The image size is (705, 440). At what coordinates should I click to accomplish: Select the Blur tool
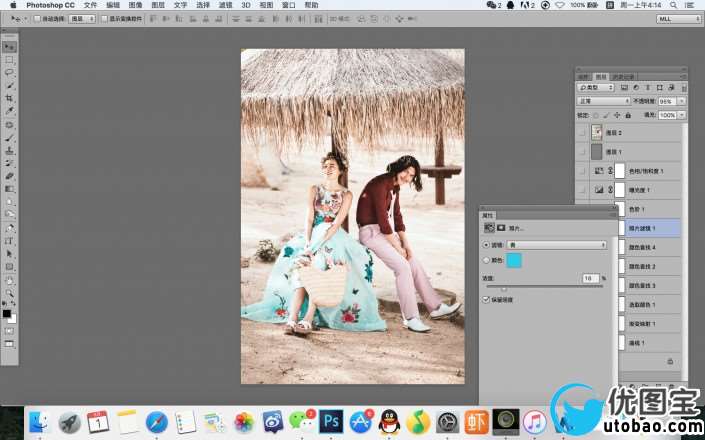(x=9, y=202)
